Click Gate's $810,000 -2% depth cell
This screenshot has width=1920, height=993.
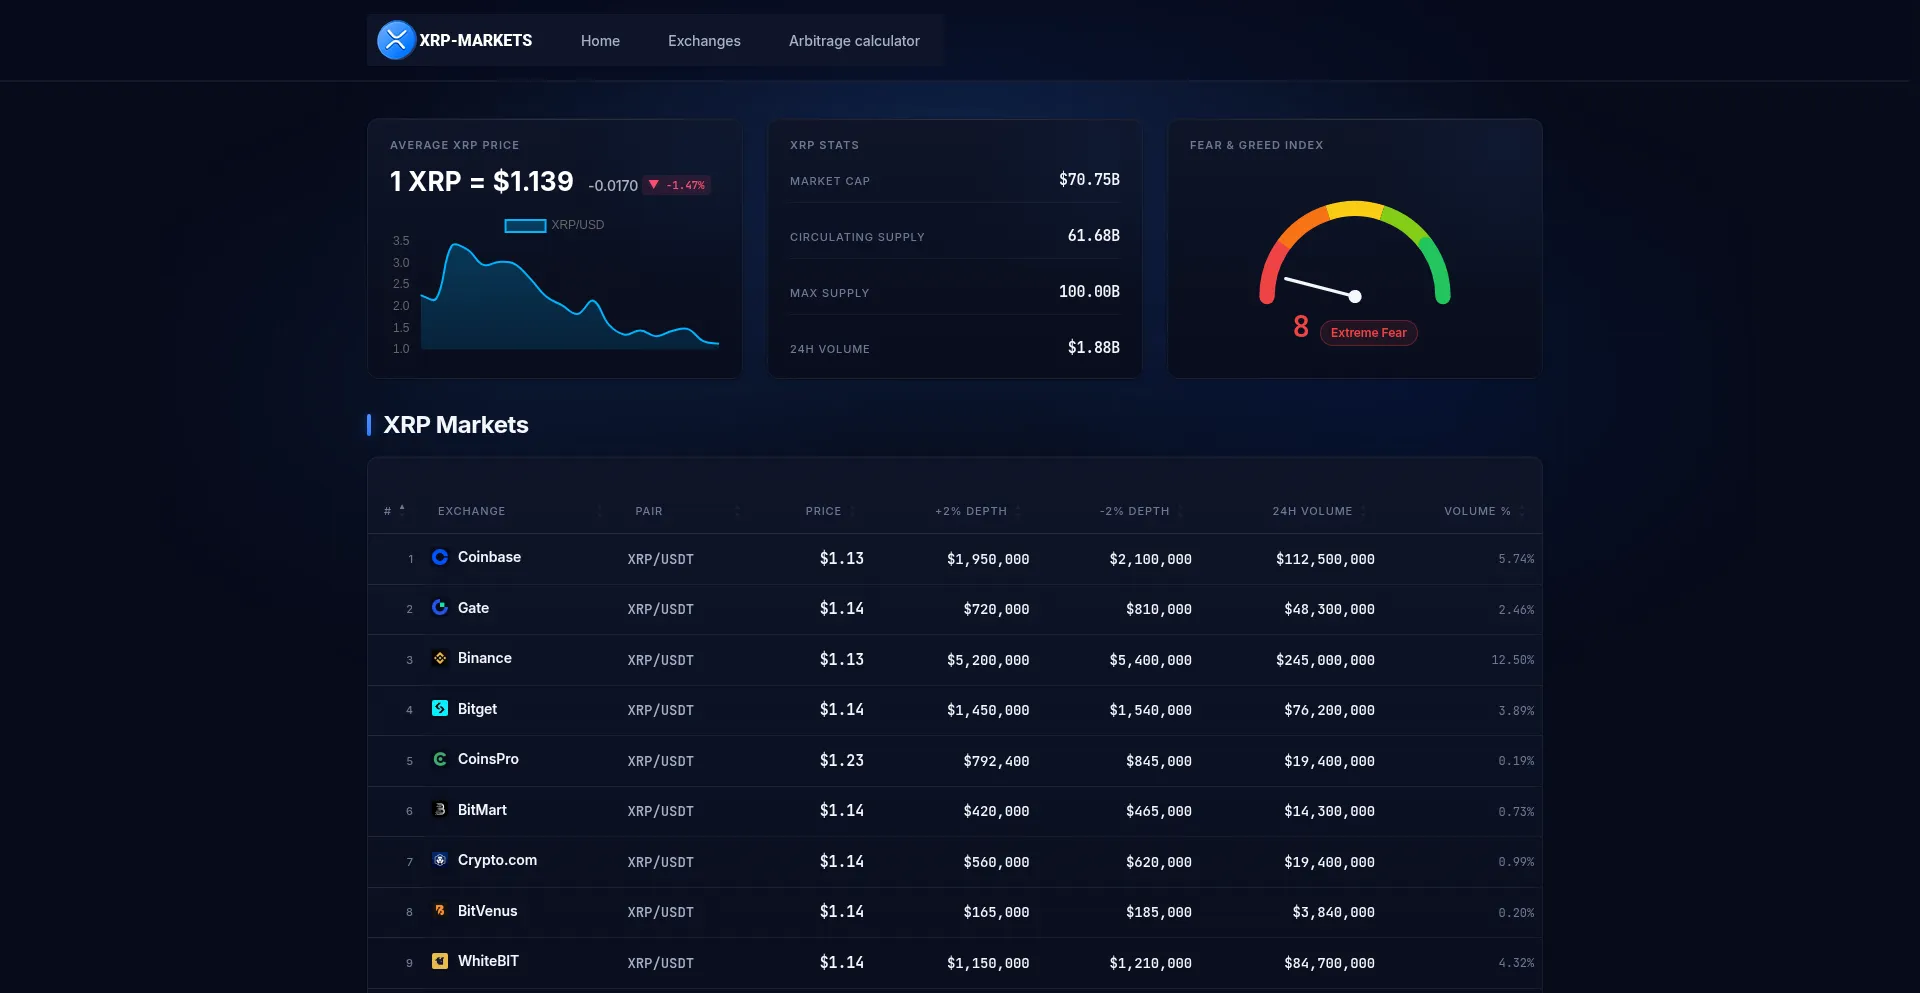pyautogui.click(x=1158, y=609)
